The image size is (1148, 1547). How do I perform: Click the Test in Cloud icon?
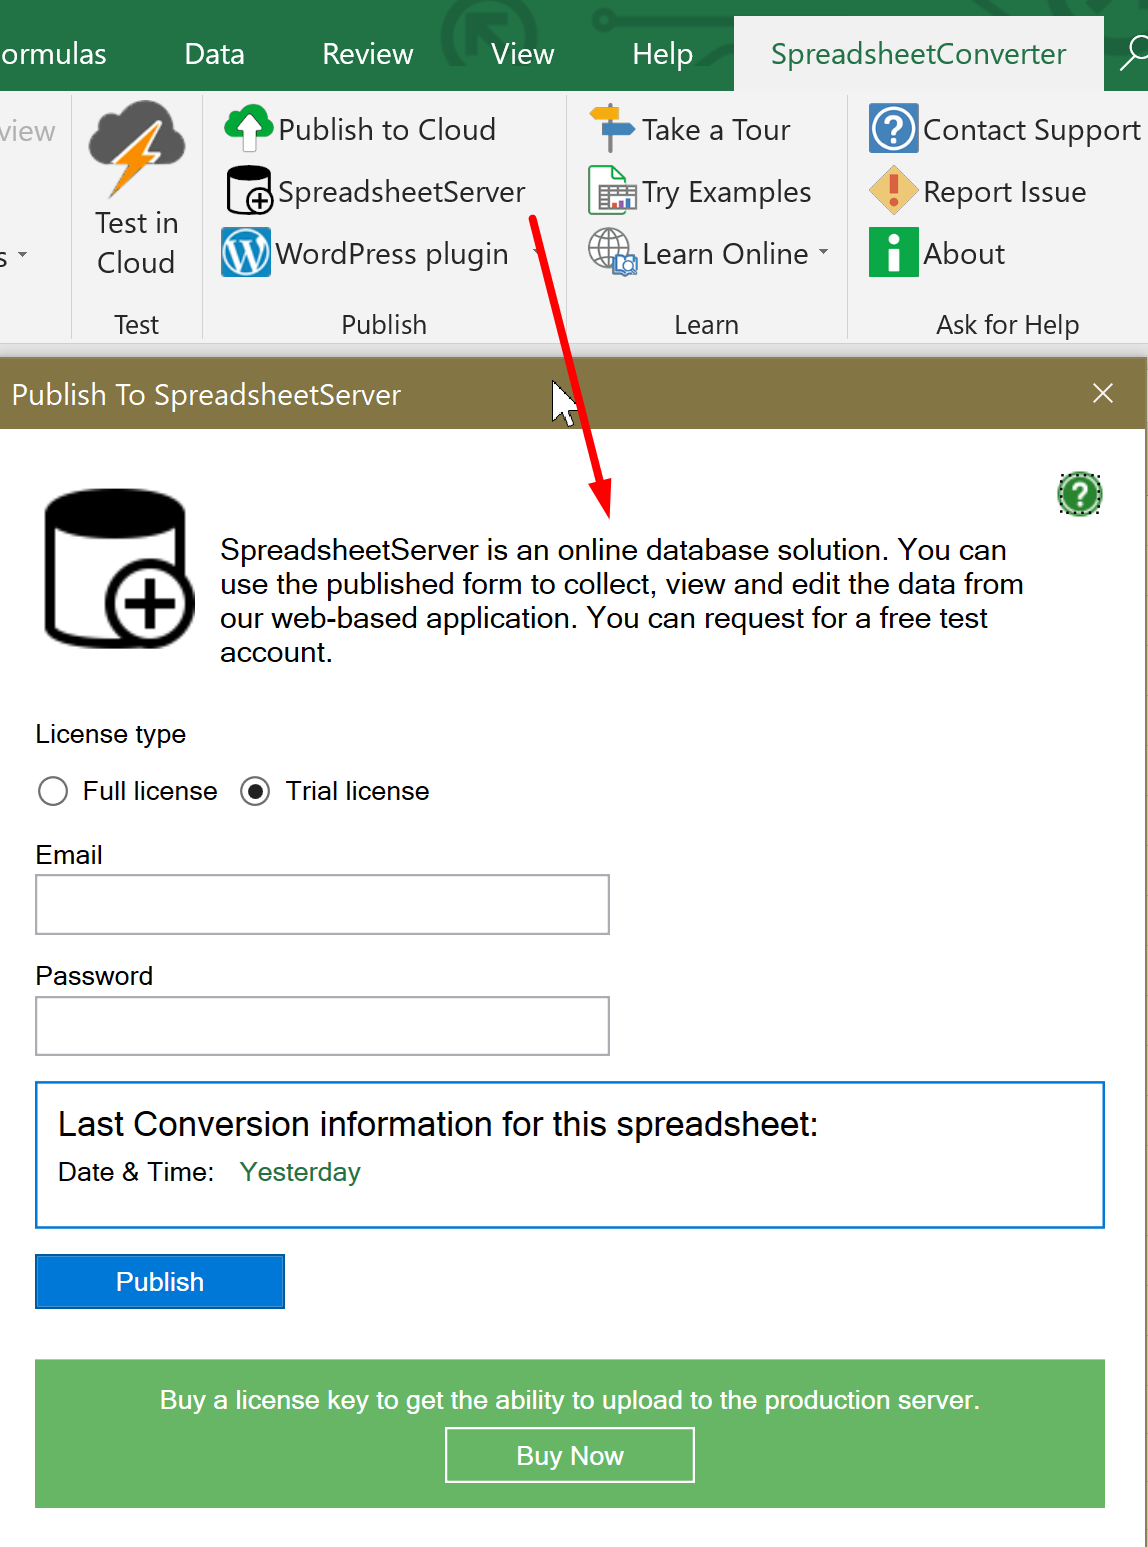pos(136,146)
